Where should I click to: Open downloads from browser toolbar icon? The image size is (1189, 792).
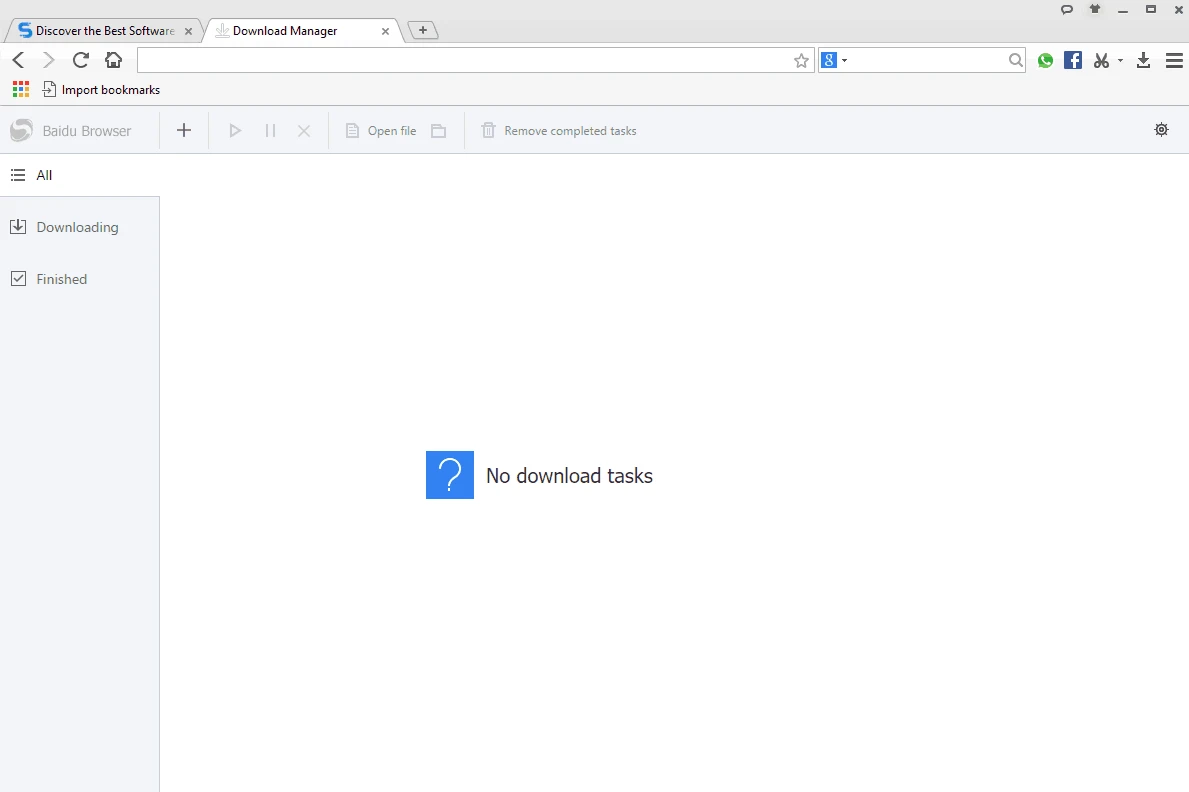(1144, 61)
